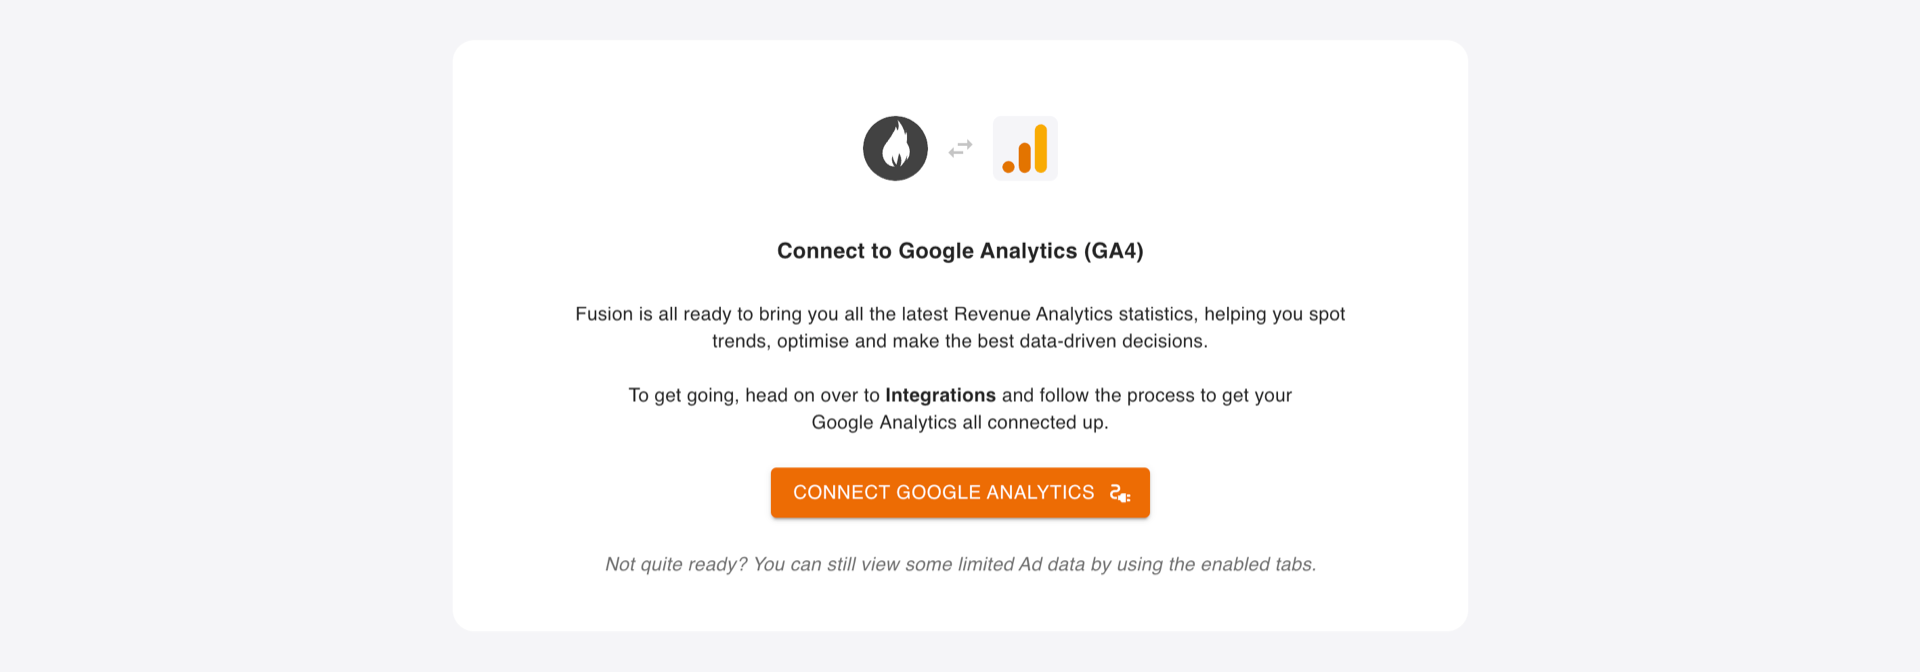Click the "helping you spot" phrase
Image resolution: width=1920 pixels, height=672 pixels.
(x=1274, y=314)
